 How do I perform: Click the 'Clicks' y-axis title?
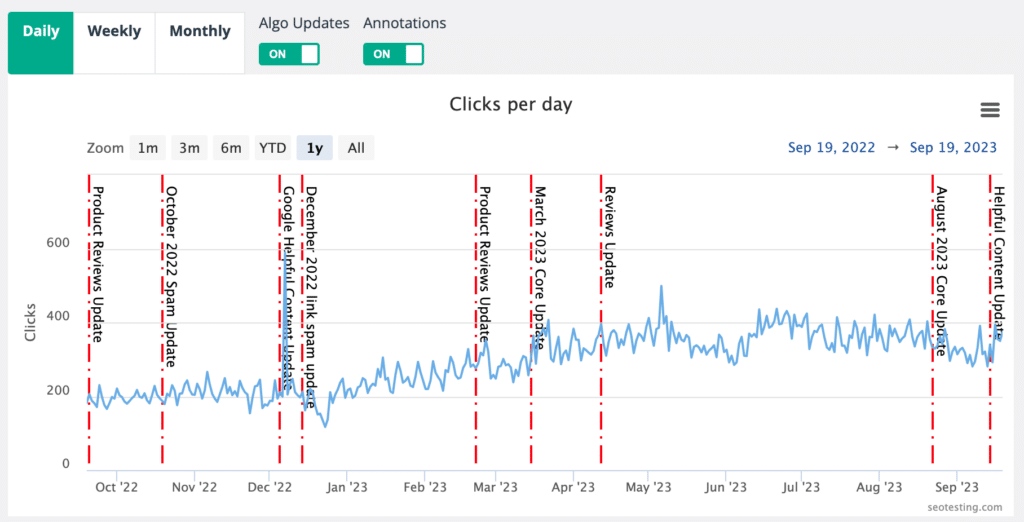(x=30, y=321)
